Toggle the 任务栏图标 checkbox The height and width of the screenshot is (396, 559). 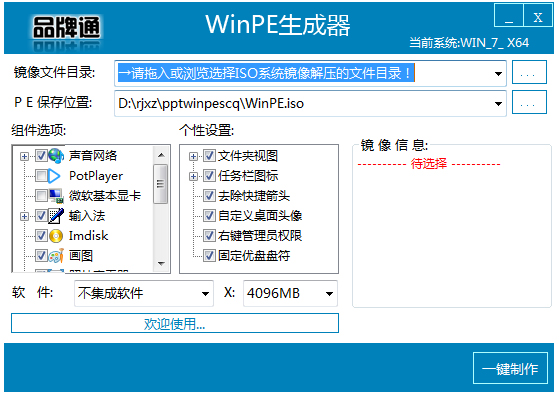coord(209,176)
